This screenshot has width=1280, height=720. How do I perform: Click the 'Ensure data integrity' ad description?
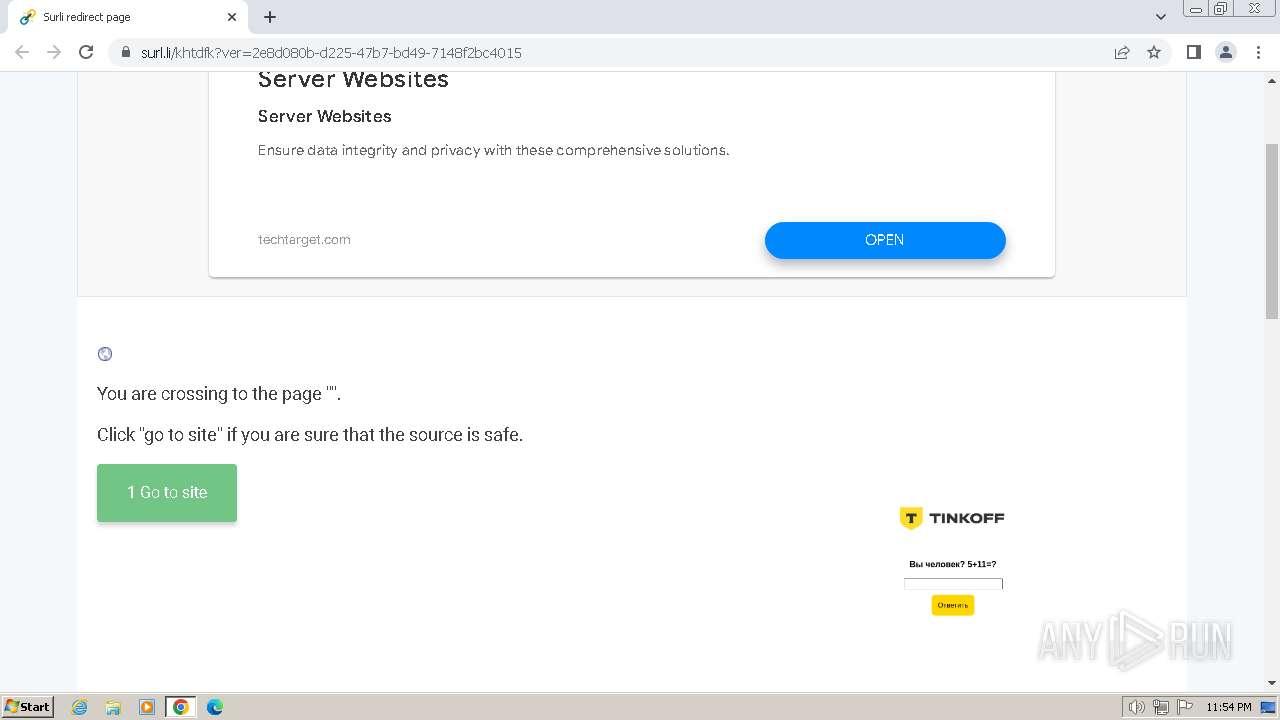[494, 151]
